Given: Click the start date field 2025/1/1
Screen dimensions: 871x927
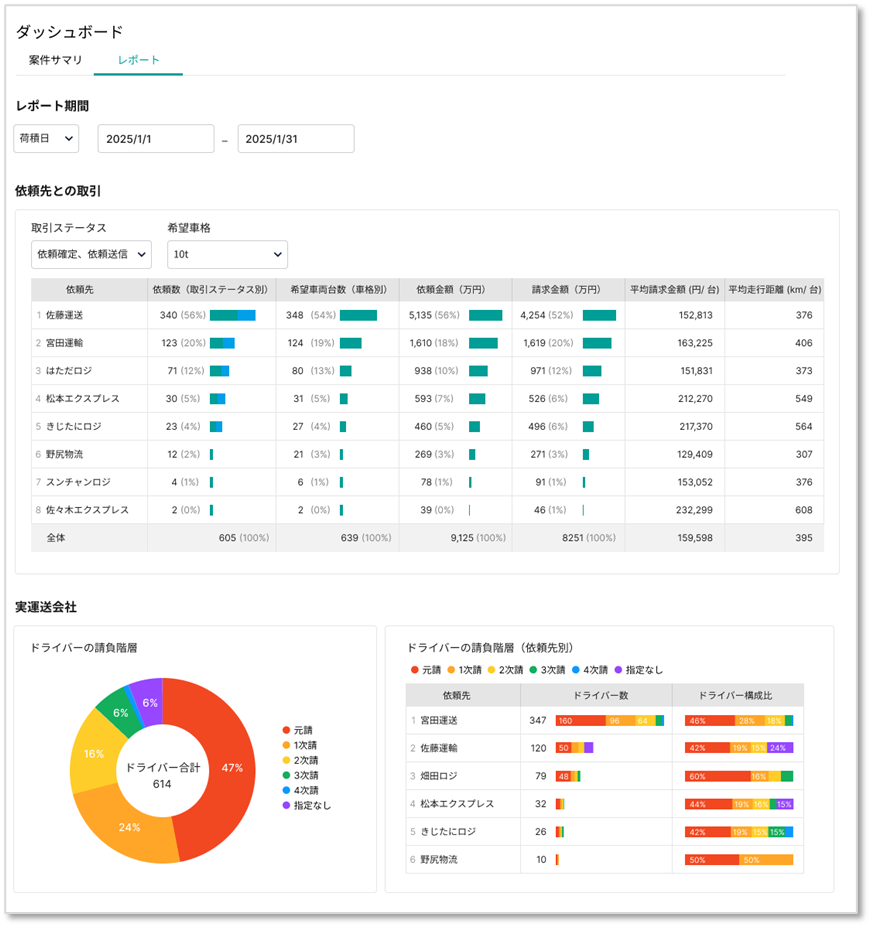Looking at the screenshot, I should click(155, 139).
